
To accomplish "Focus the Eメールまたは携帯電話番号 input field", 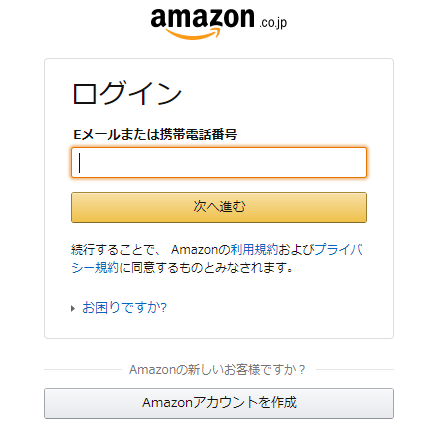I will [x=219, y=163].
